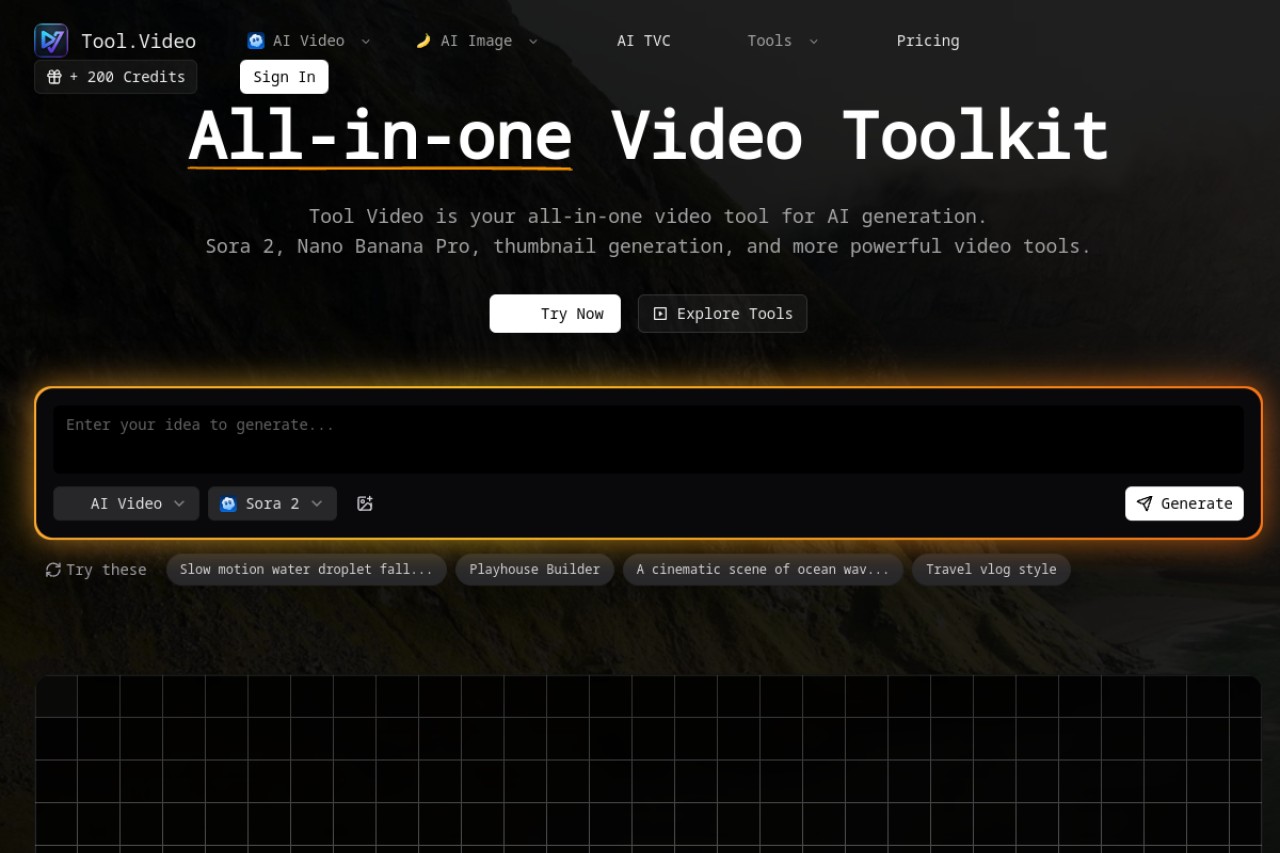This screenshot has width=1280, height=853.
Task: Click the 'All-in-one Video Toolkit' heading
Action: 648,135
